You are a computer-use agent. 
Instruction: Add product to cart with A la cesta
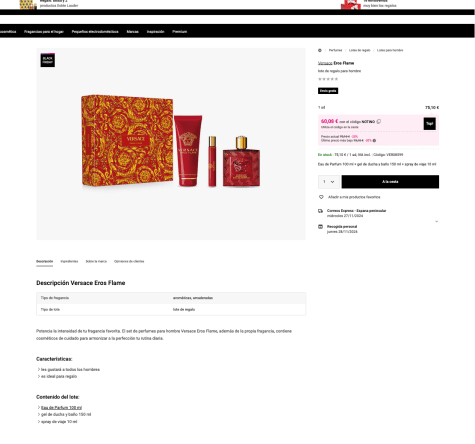coord(390,182)
